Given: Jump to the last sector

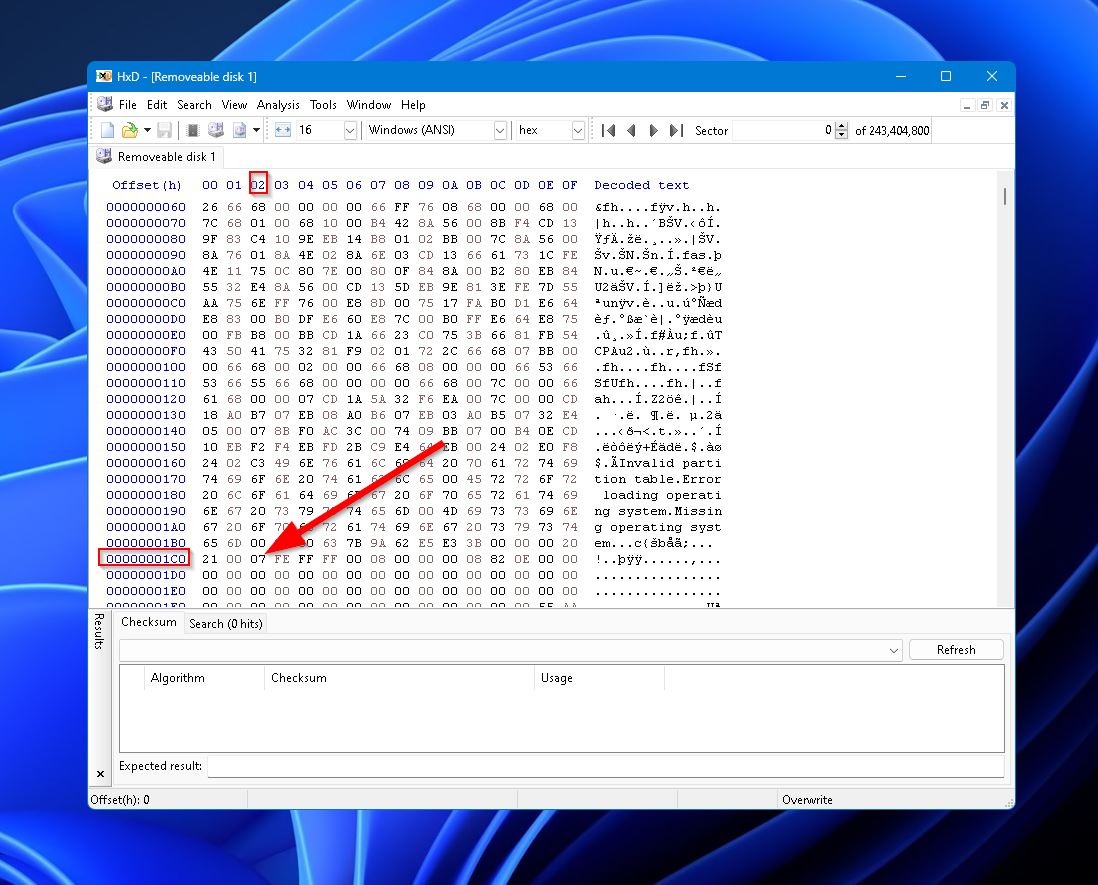Looking at the screenshot, I should [677, 130].
